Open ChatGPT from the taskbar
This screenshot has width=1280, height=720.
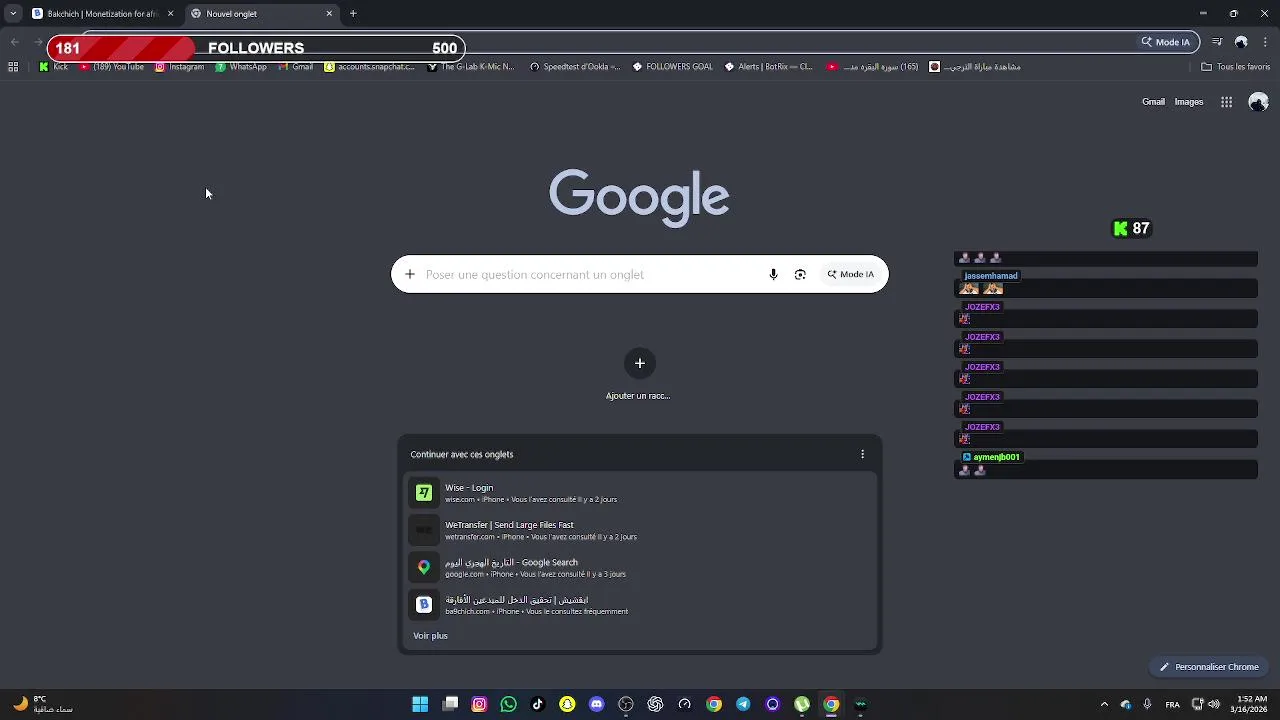click(655, 704)
